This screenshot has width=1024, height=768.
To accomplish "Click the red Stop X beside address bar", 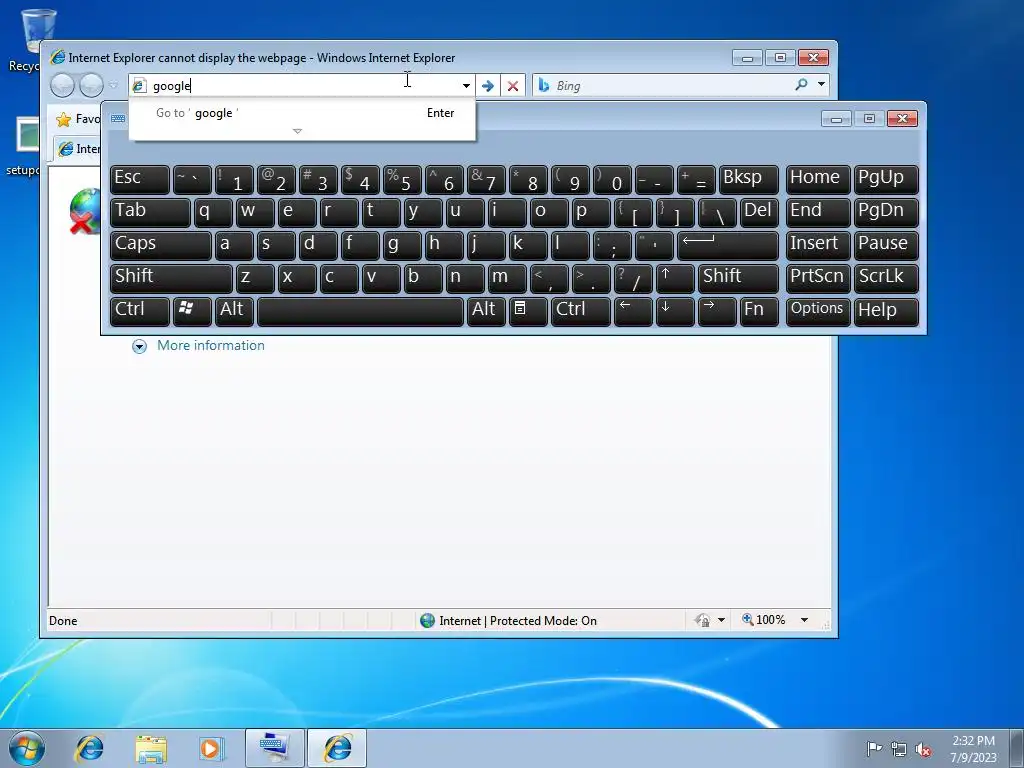I will 513,86.
